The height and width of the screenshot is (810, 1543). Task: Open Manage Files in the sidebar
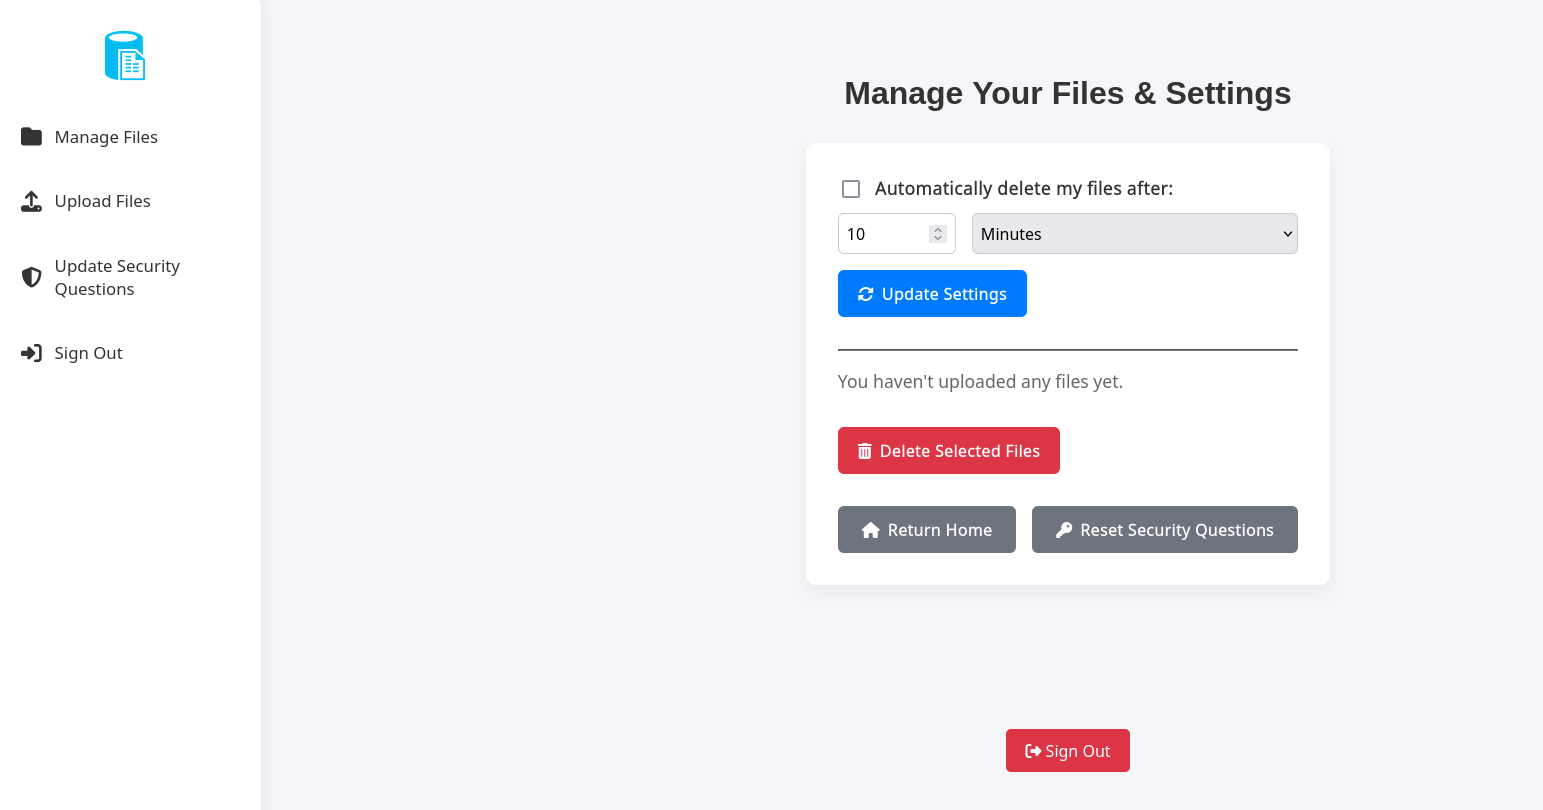[106, 137]
